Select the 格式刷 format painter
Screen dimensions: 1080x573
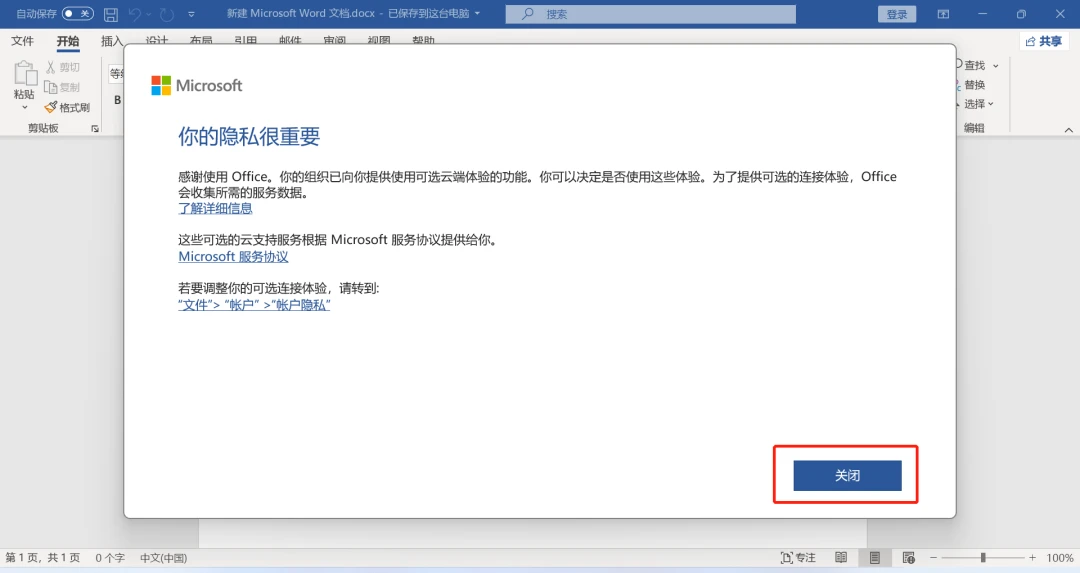coord(67,107)
